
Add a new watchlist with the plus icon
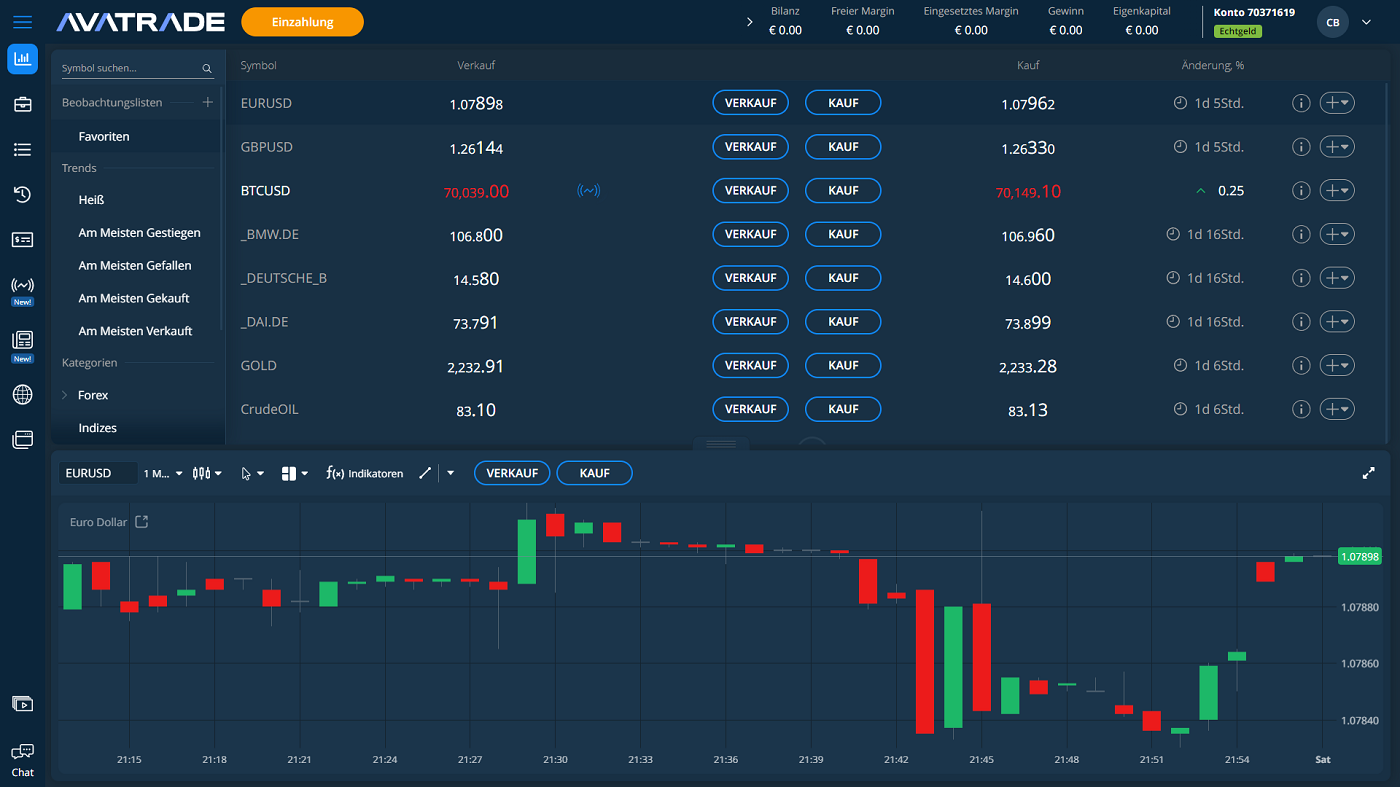point(208,102)
